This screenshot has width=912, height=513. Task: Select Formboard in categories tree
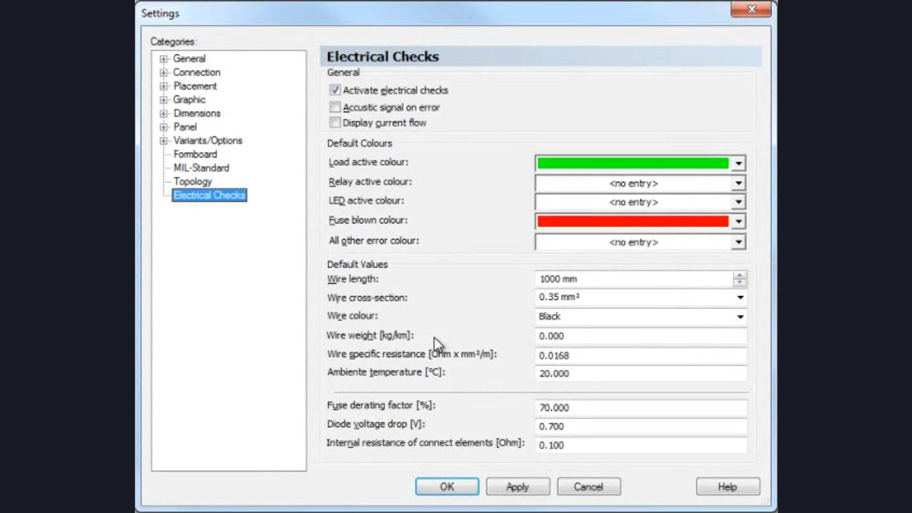click(x=195, y=154)
